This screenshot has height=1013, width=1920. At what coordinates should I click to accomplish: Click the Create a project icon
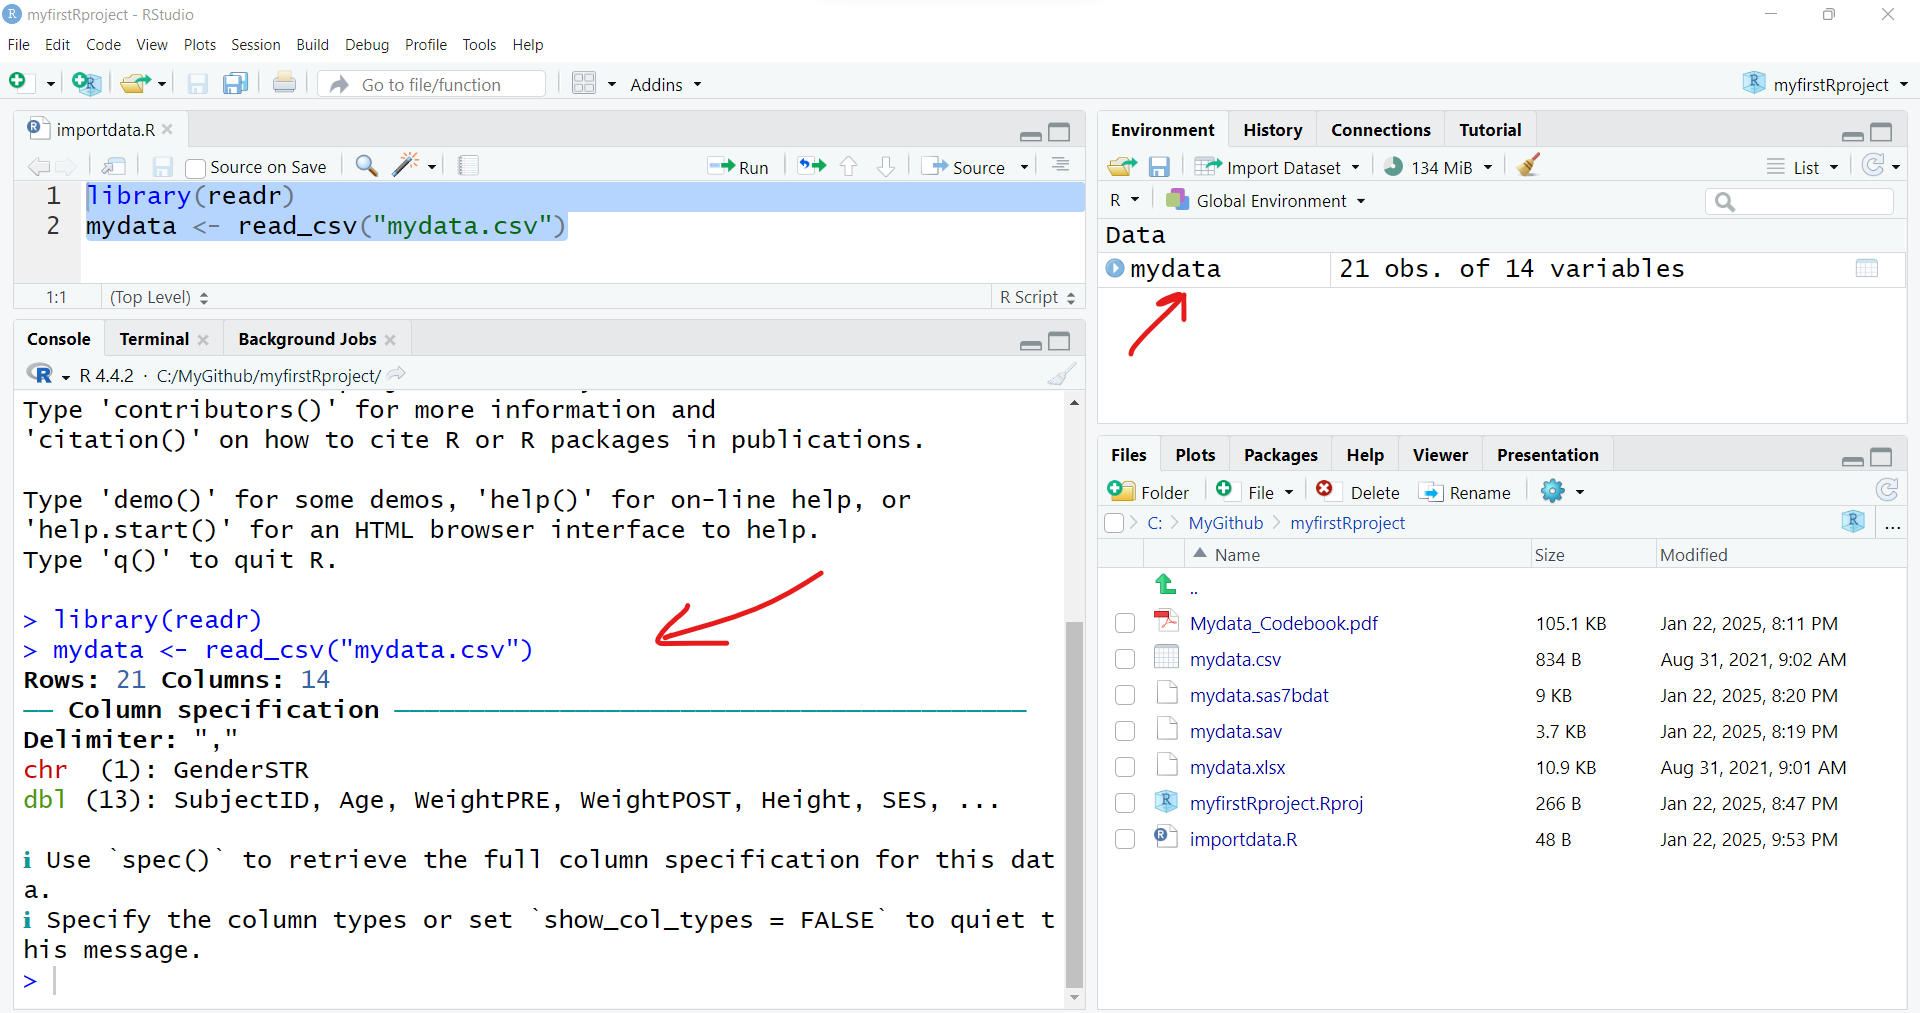[86, 84]
